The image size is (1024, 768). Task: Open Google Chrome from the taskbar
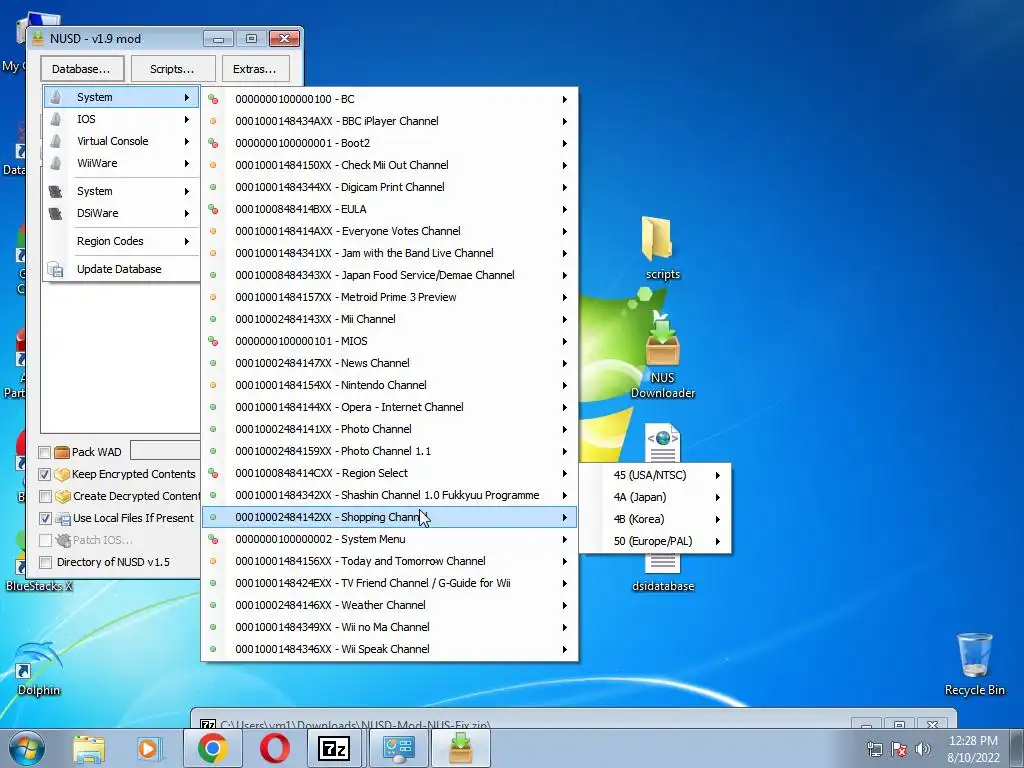[213, 748]
